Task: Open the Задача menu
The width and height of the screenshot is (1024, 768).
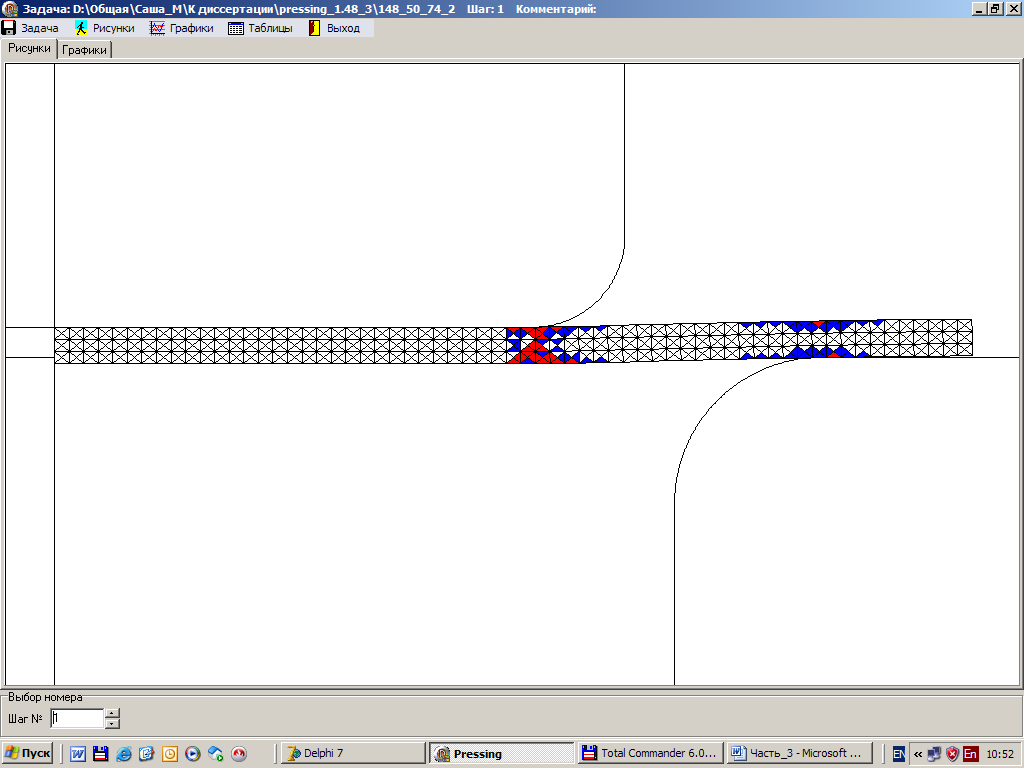Action: [x=31, y=28]
